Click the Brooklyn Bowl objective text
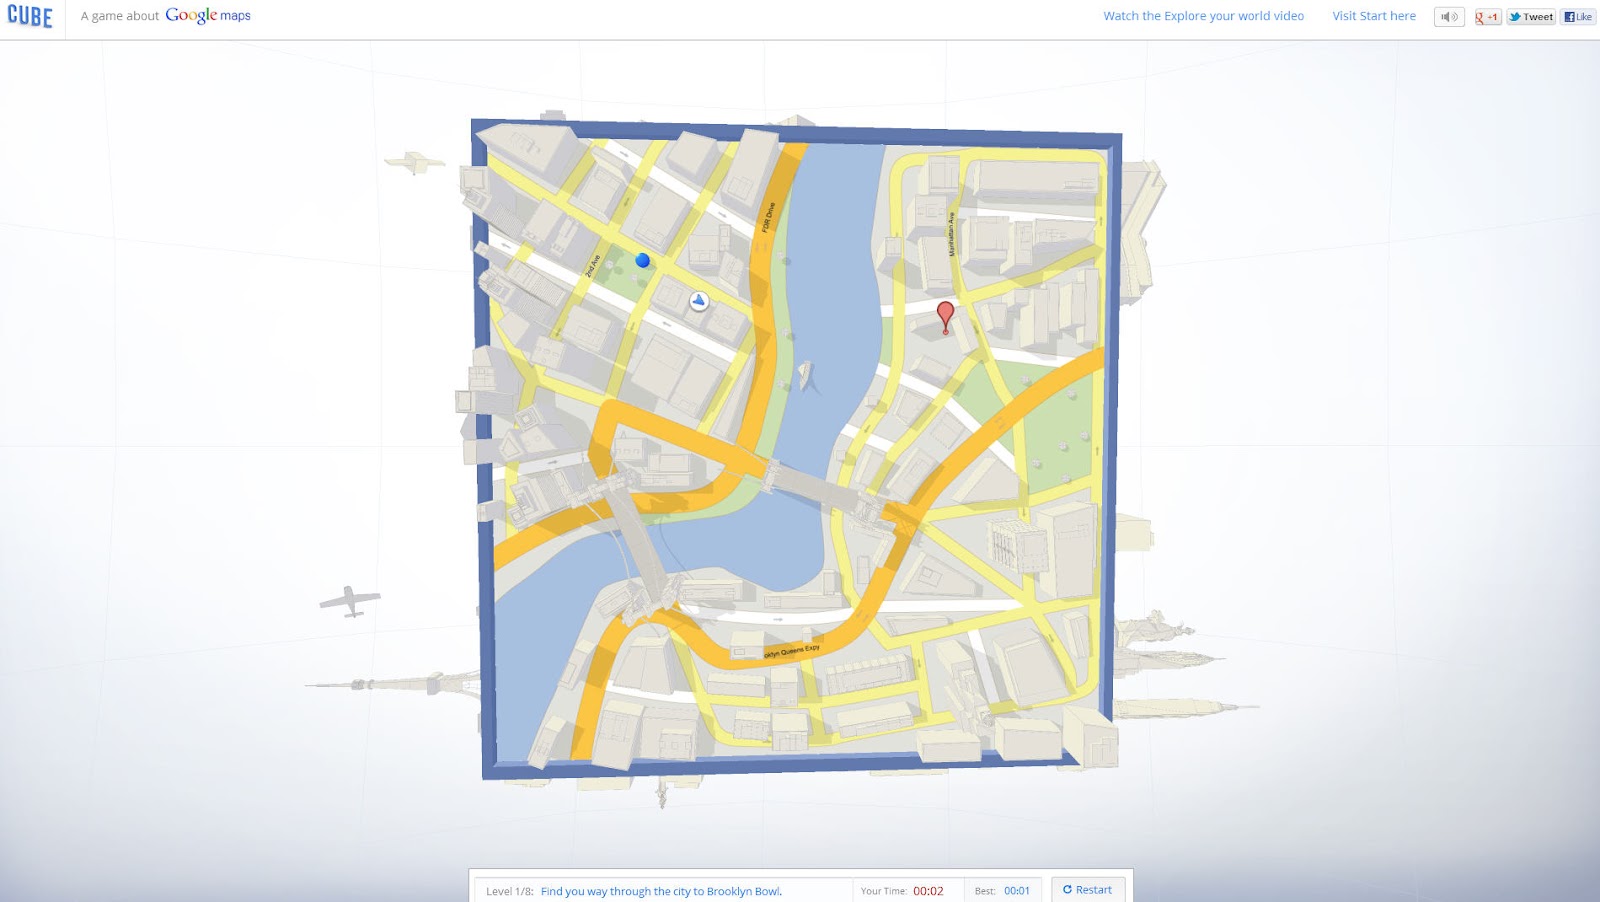Viewport: 1600px width, 902px height. click(661, 891)
